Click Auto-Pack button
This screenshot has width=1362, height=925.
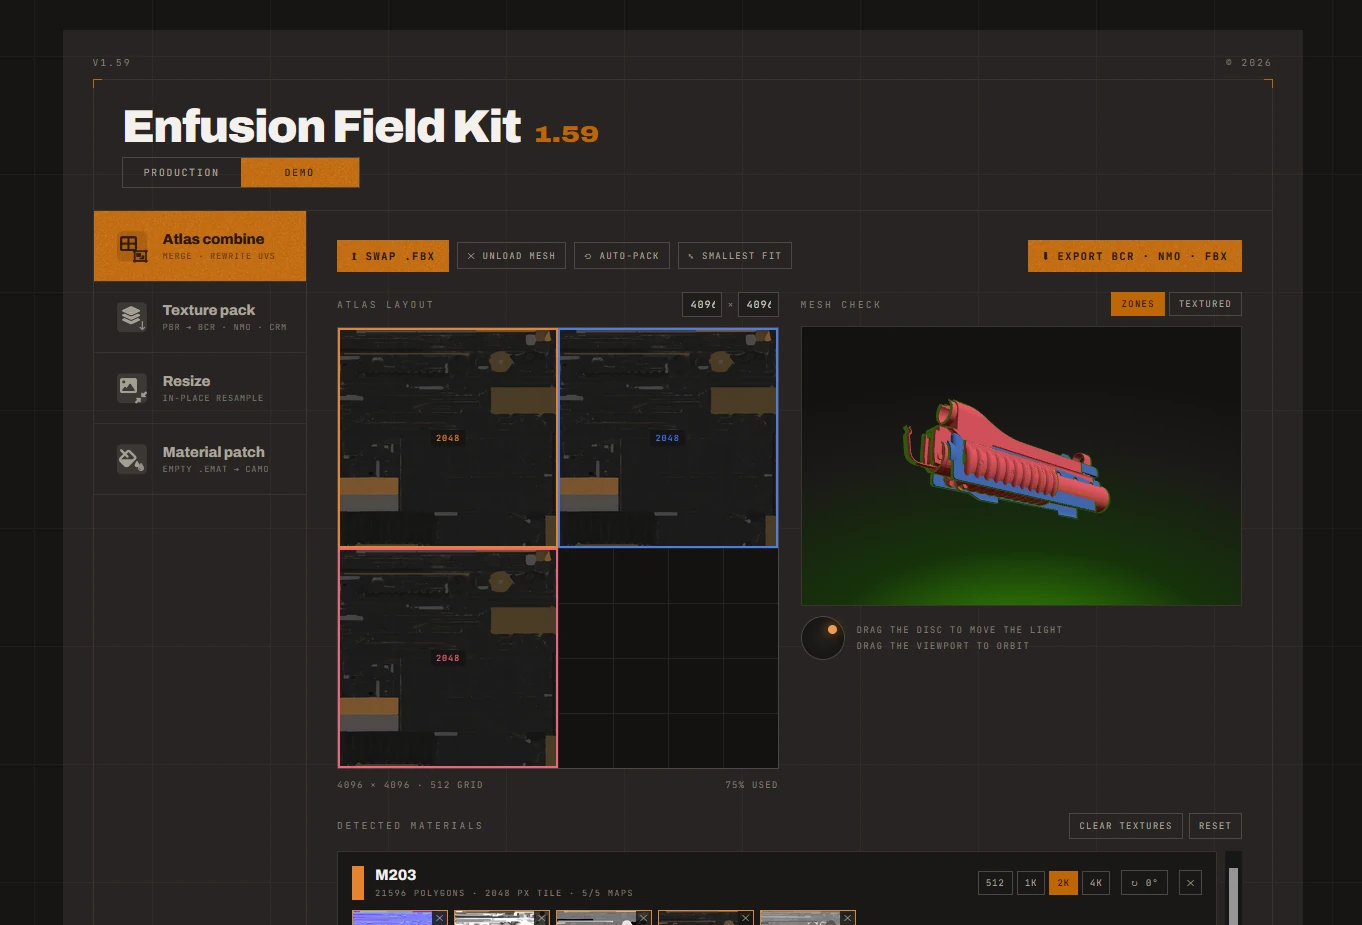click(x=622, y=256)
